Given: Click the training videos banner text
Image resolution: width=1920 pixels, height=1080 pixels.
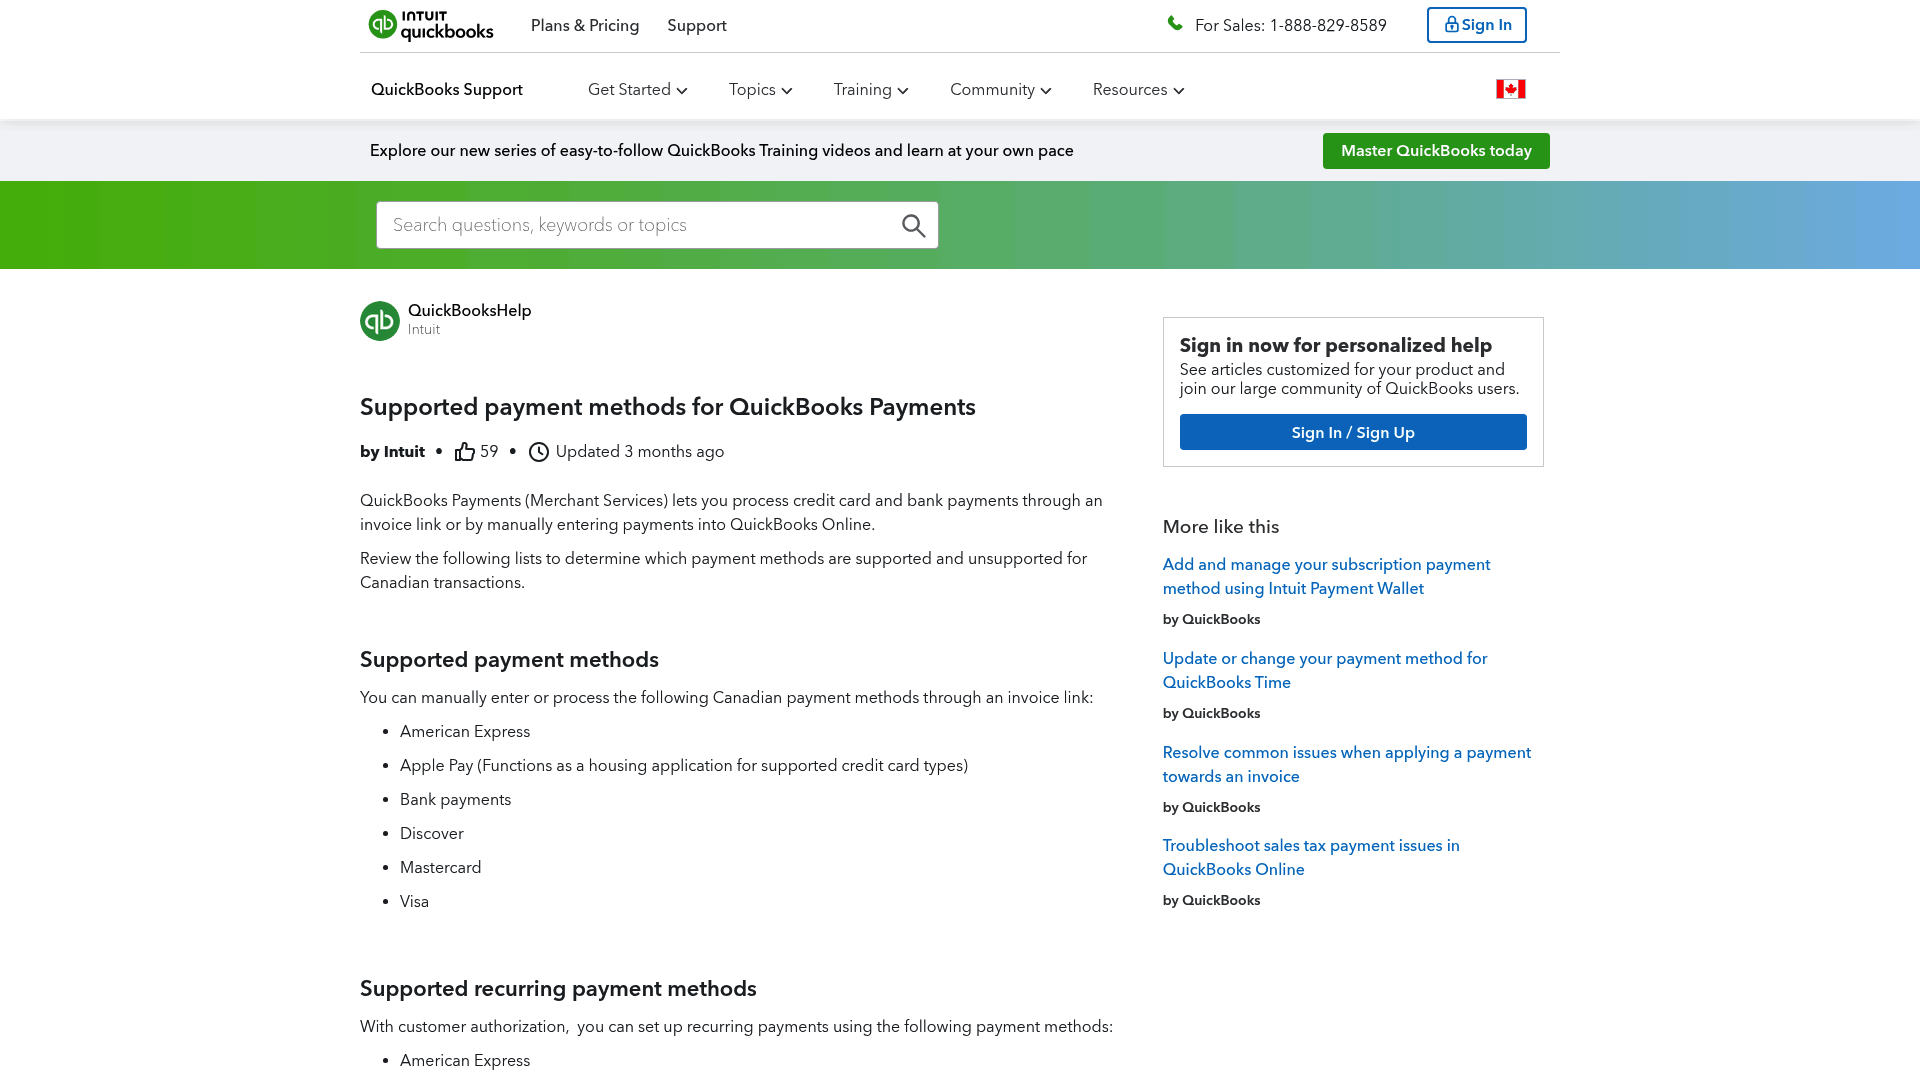Looking at the screenshot, I should [x=722, y=151].
